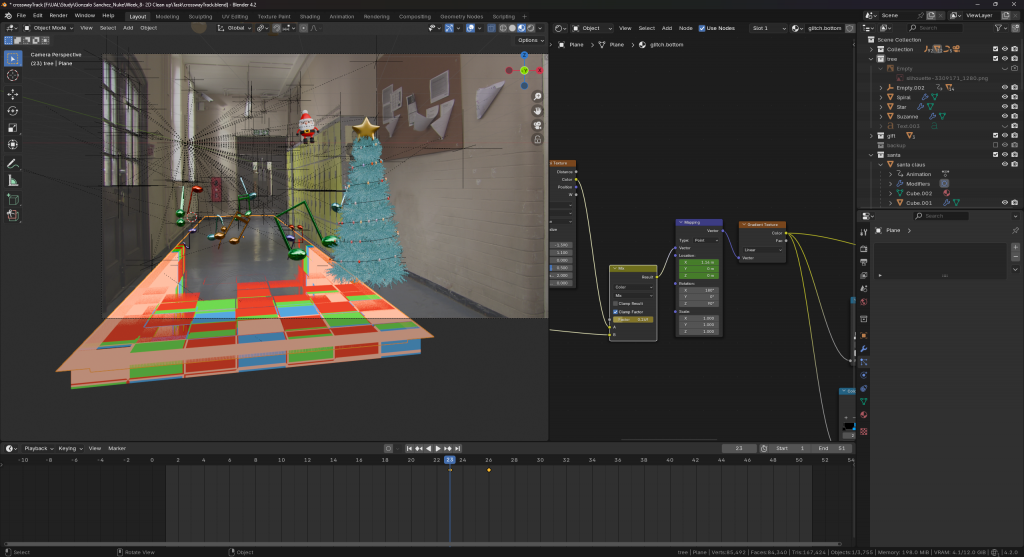Open the Global transform orientation dropdown
The height and width of the screenshot is (557, 1024).
234,28
